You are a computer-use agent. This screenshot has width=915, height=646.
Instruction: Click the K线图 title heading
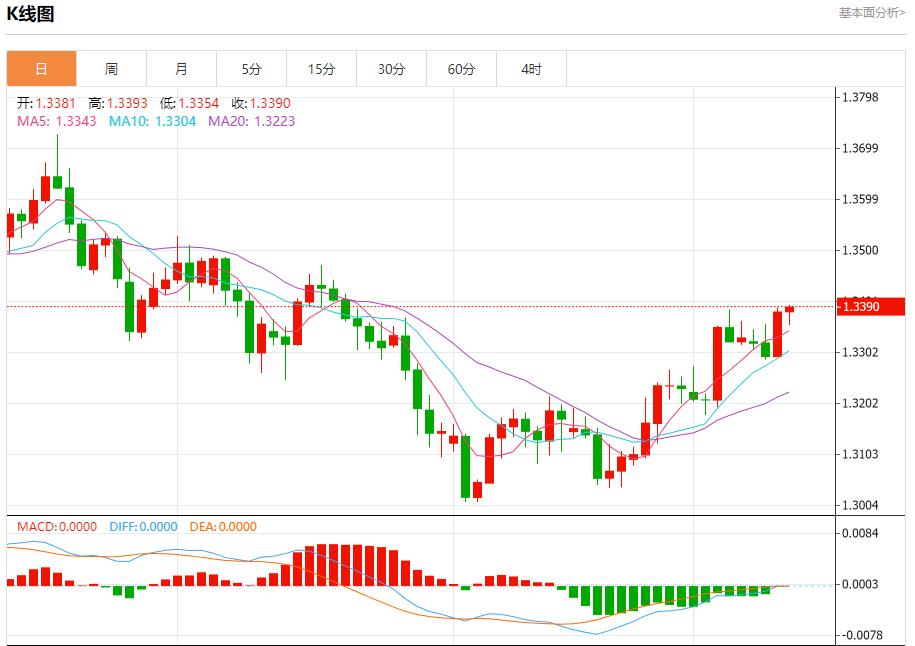(x=31, y=14)
